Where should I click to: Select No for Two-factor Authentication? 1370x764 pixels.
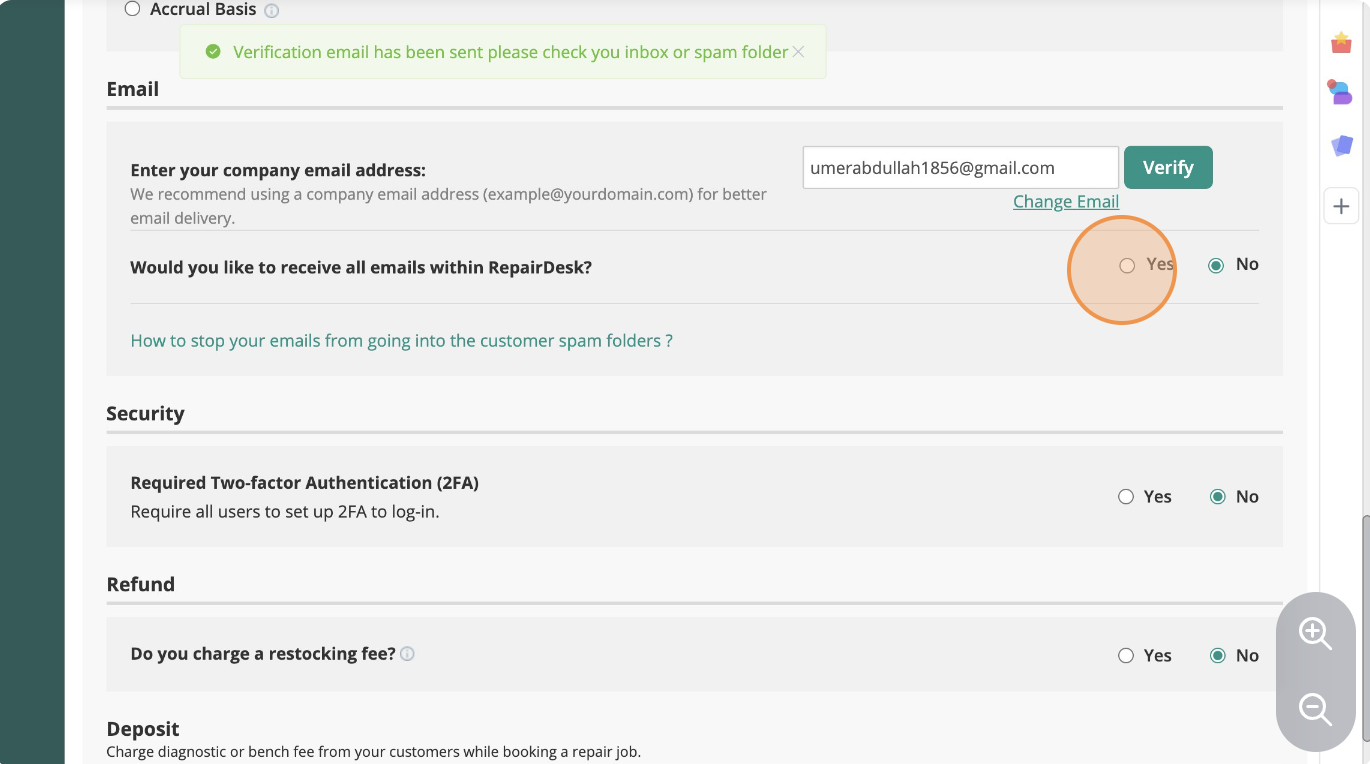click(x=1217, y=497)
